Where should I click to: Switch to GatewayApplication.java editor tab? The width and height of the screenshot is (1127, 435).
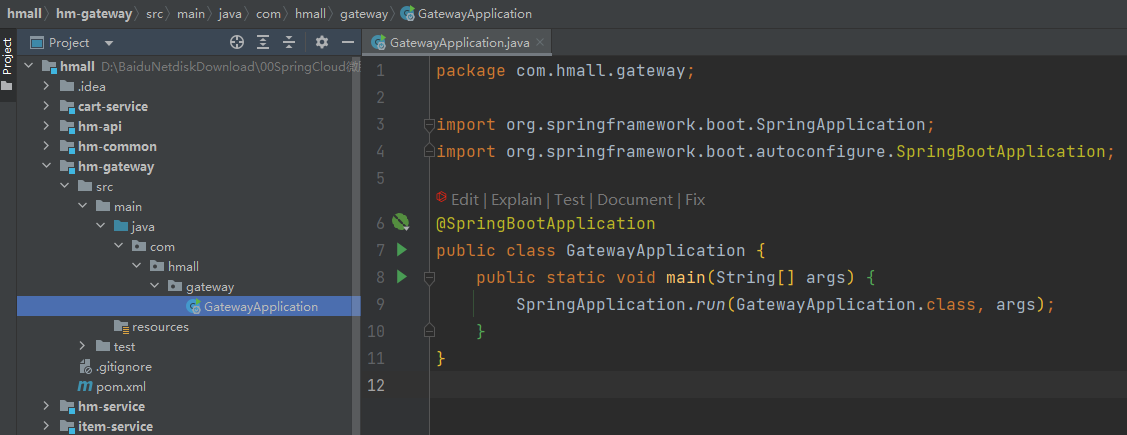point(457,42)
